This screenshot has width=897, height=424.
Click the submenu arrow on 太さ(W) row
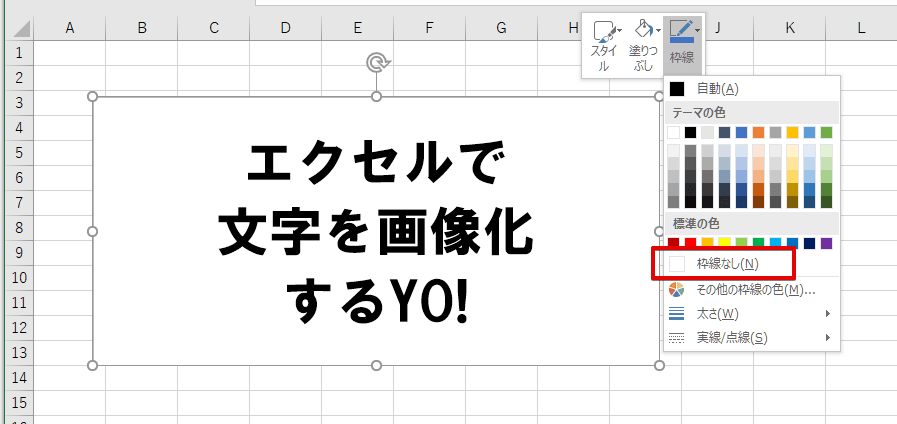[x=828, y=314]
